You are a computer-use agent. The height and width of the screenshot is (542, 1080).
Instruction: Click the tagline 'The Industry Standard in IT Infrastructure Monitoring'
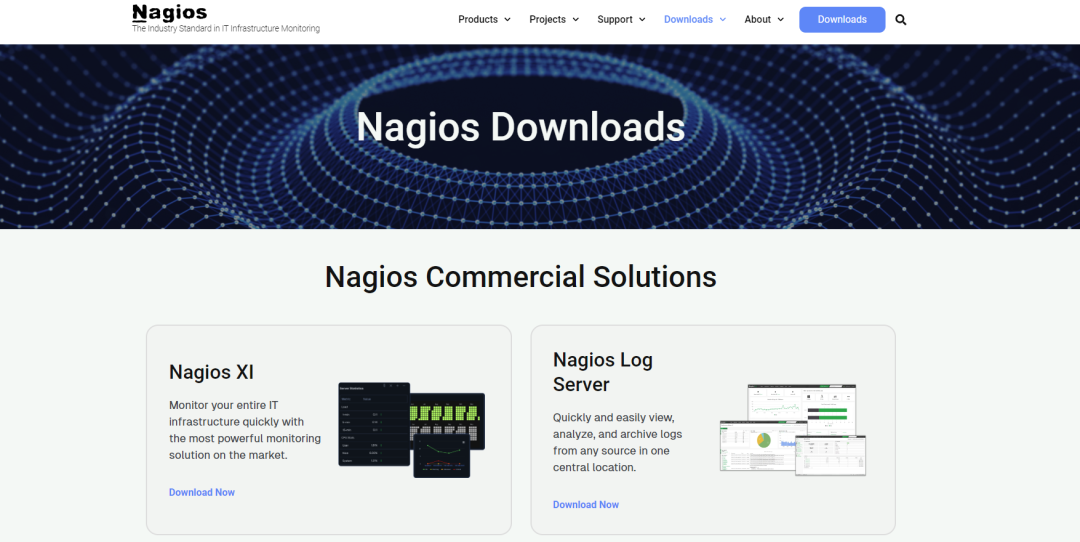tap(226, 29)
